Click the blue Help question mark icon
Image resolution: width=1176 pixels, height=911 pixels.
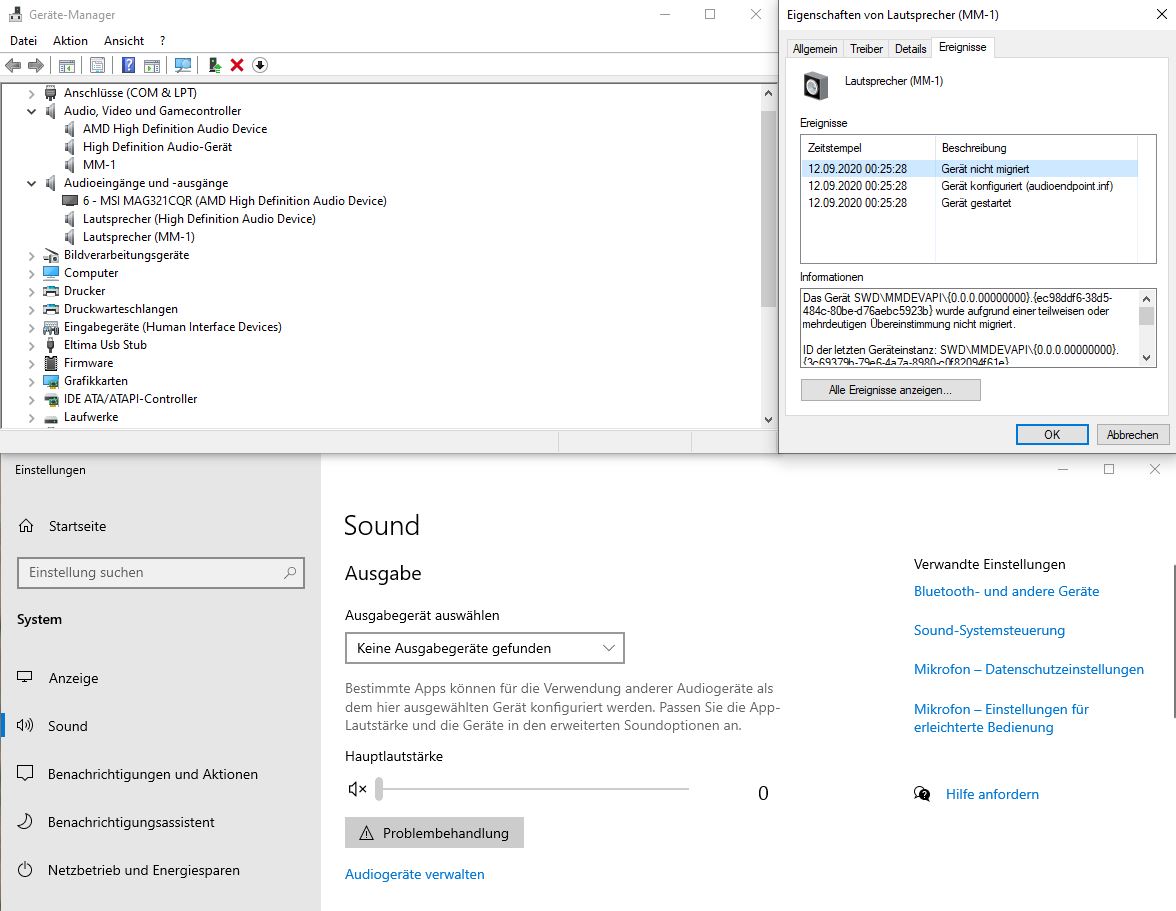(128, 65)
